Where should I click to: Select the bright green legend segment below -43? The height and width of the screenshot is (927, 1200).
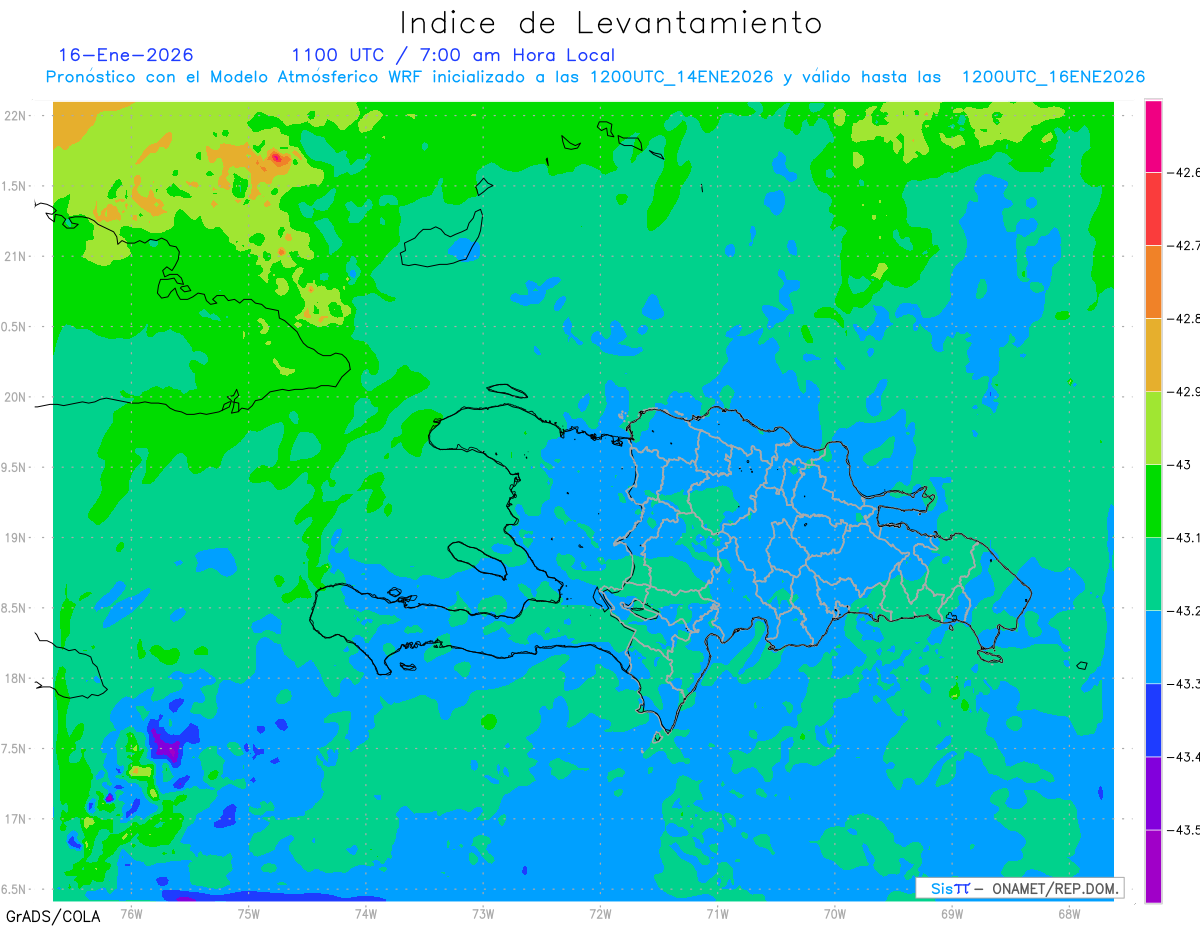(1153, 500)
